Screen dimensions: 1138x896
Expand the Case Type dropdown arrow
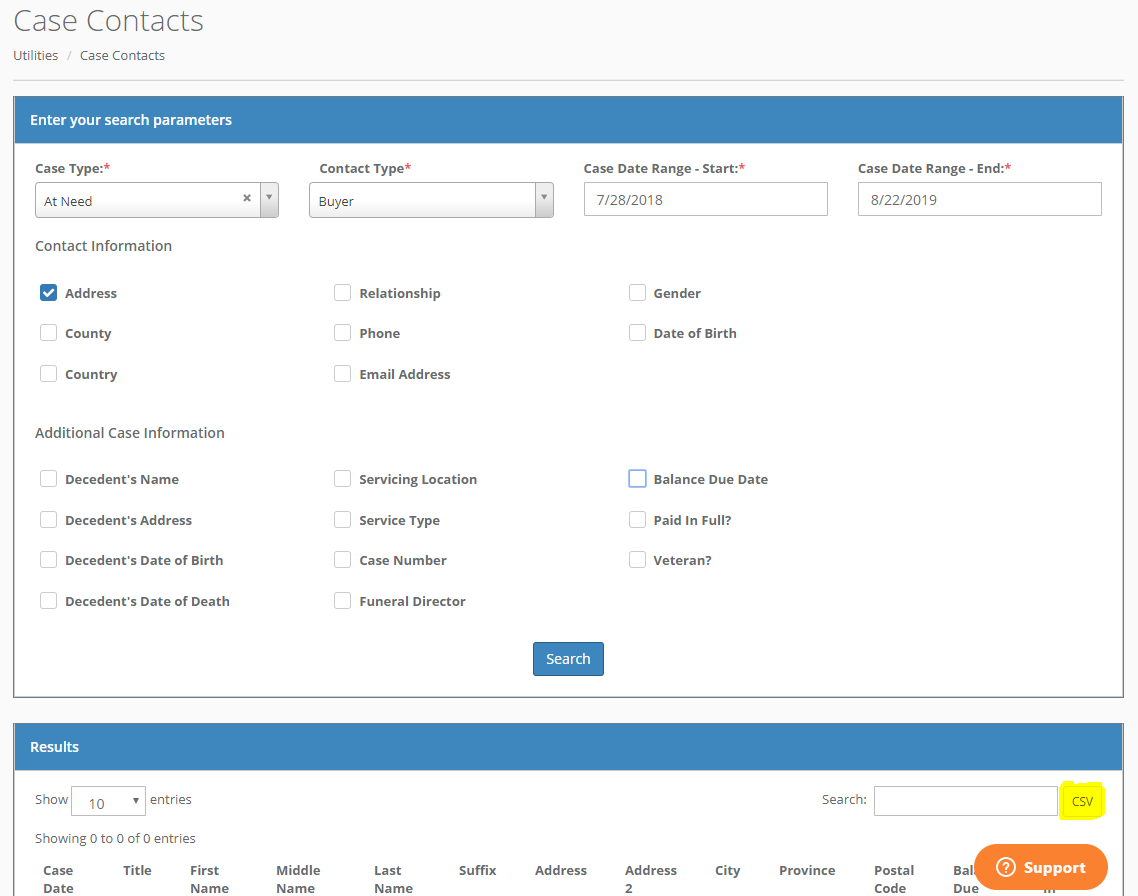coord(269,199)
